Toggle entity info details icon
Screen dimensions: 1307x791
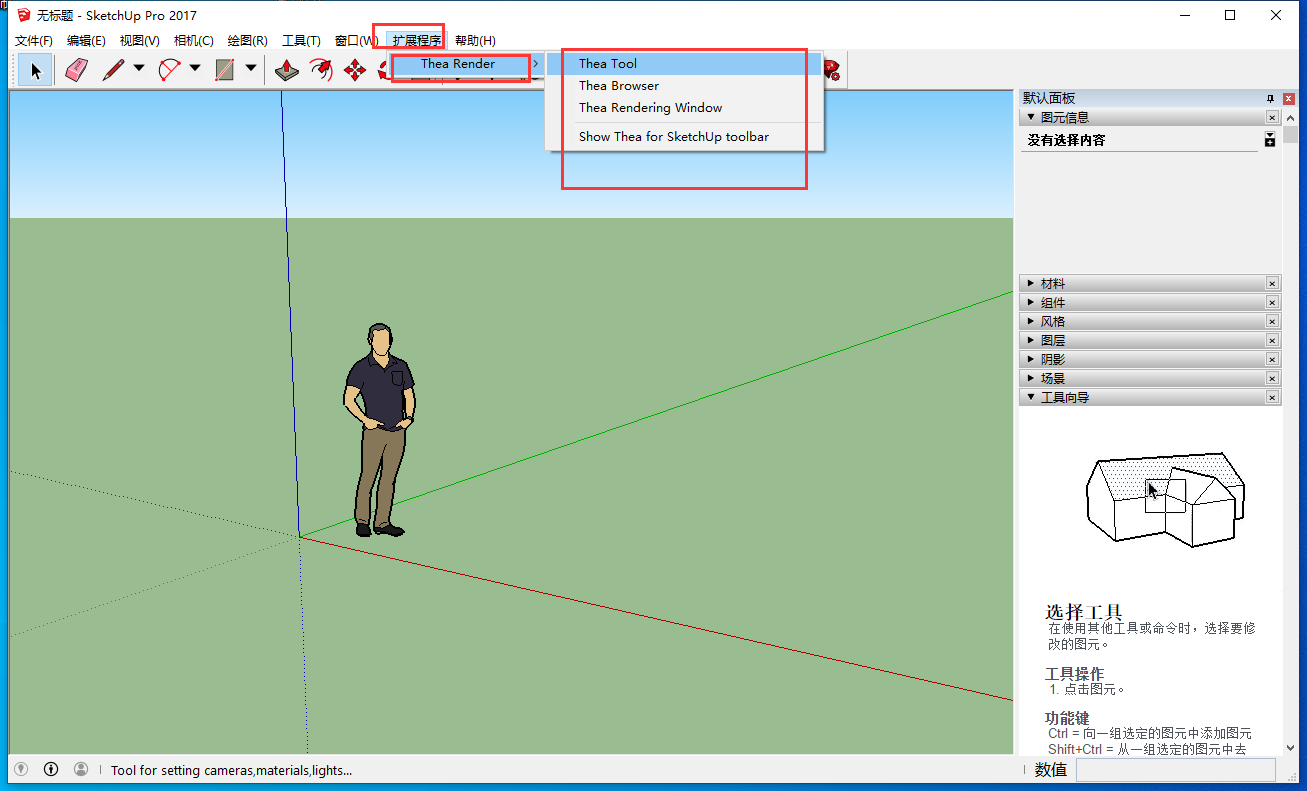click(1270, 140)
